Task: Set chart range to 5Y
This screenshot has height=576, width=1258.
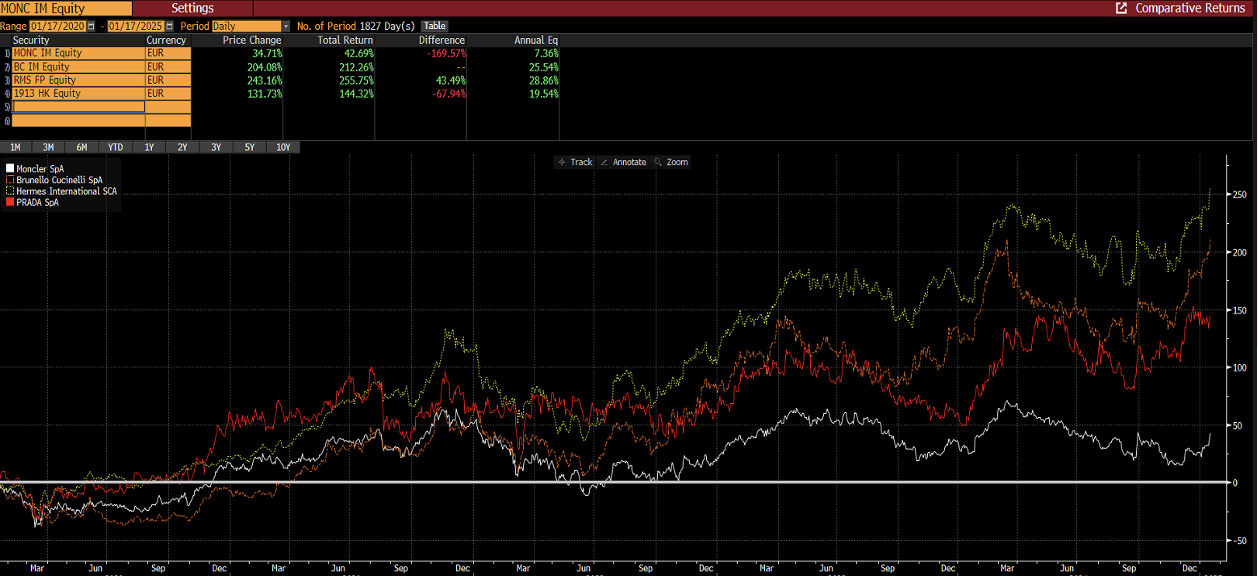Action: (250, 147)
